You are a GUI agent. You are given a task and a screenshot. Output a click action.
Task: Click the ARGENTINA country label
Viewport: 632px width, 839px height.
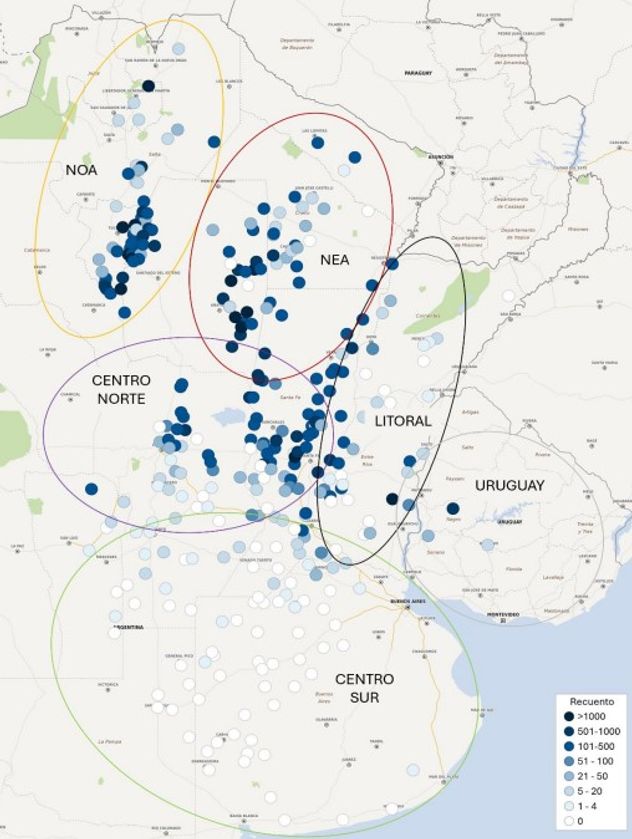[128, 627]
